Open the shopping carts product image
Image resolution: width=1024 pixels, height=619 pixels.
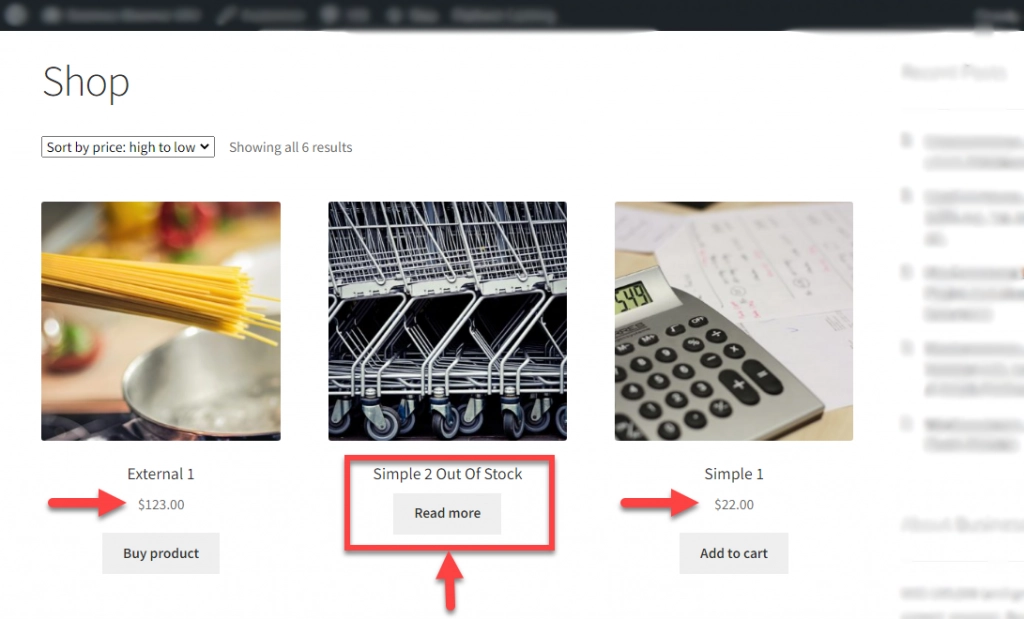tap(447, 321)
